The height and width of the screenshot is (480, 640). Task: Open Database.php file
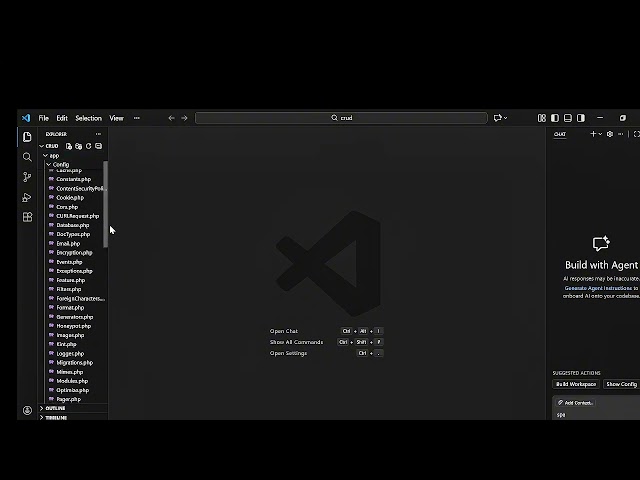[x=73, y=225]
